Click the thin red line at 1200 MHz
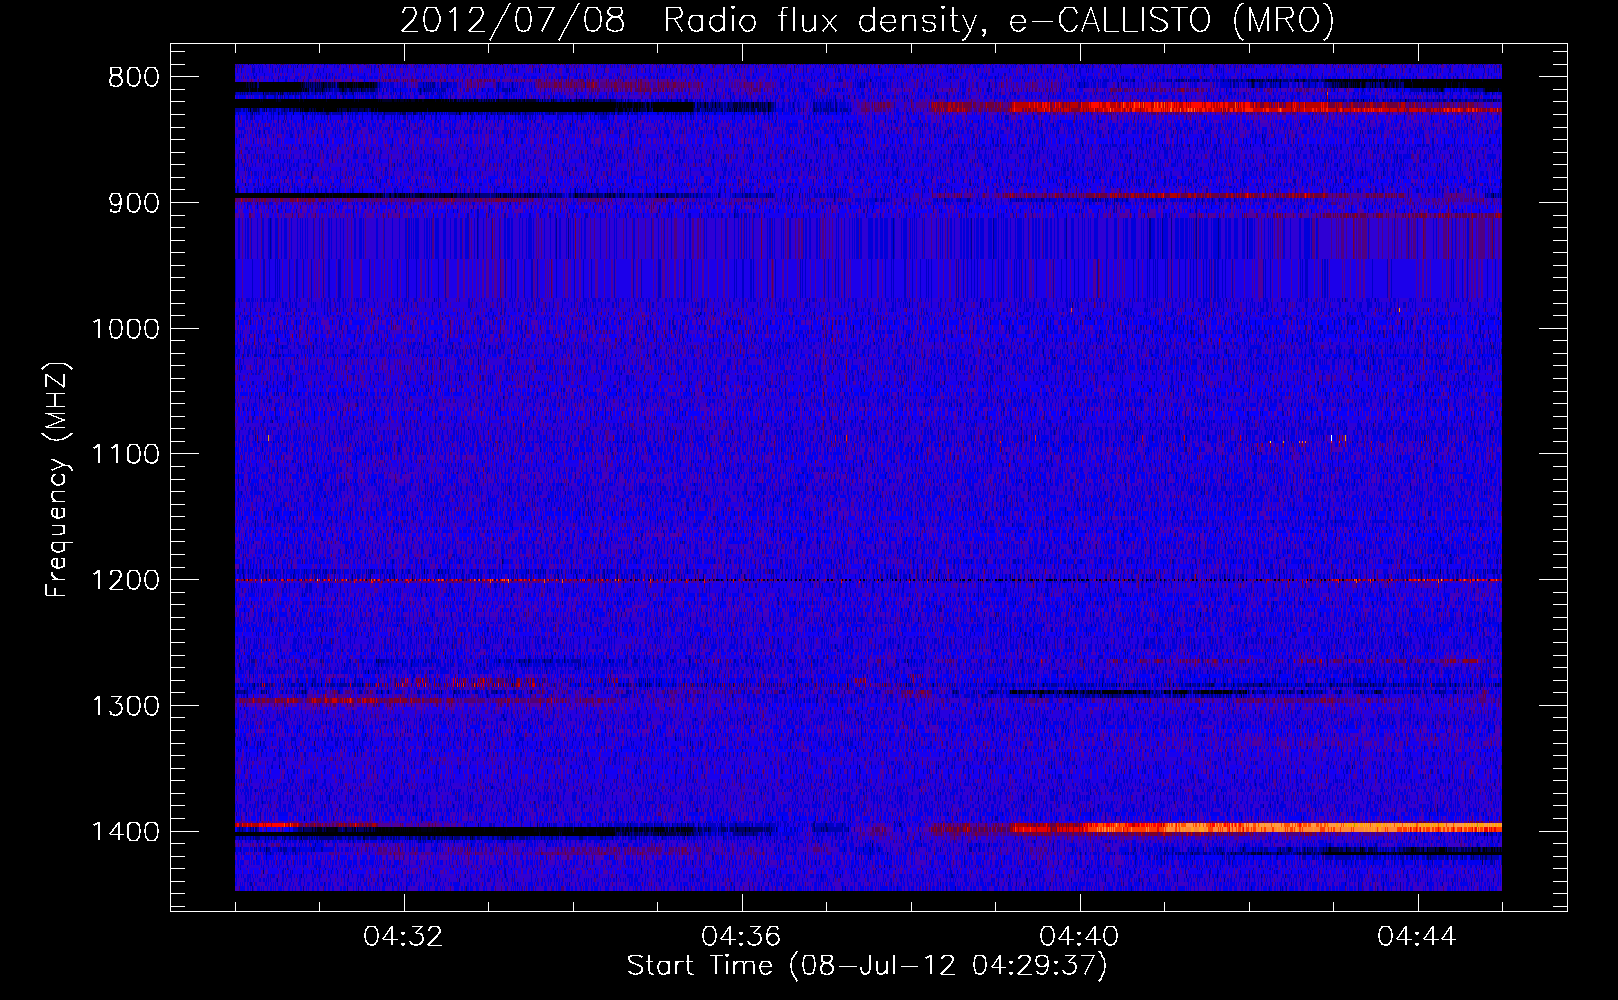Screen dimensions: 1618x1000 point(868,580)
